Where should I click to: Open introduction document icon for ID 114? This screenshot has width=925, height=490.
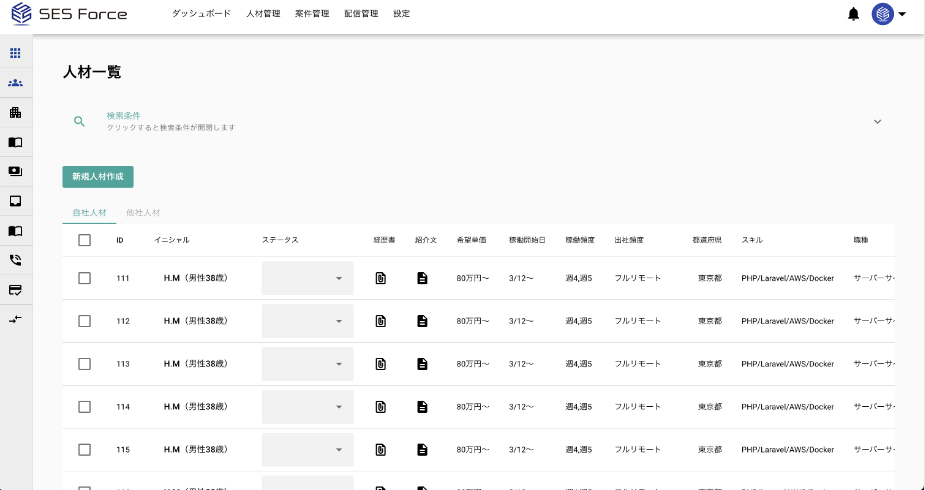(422, 407)
